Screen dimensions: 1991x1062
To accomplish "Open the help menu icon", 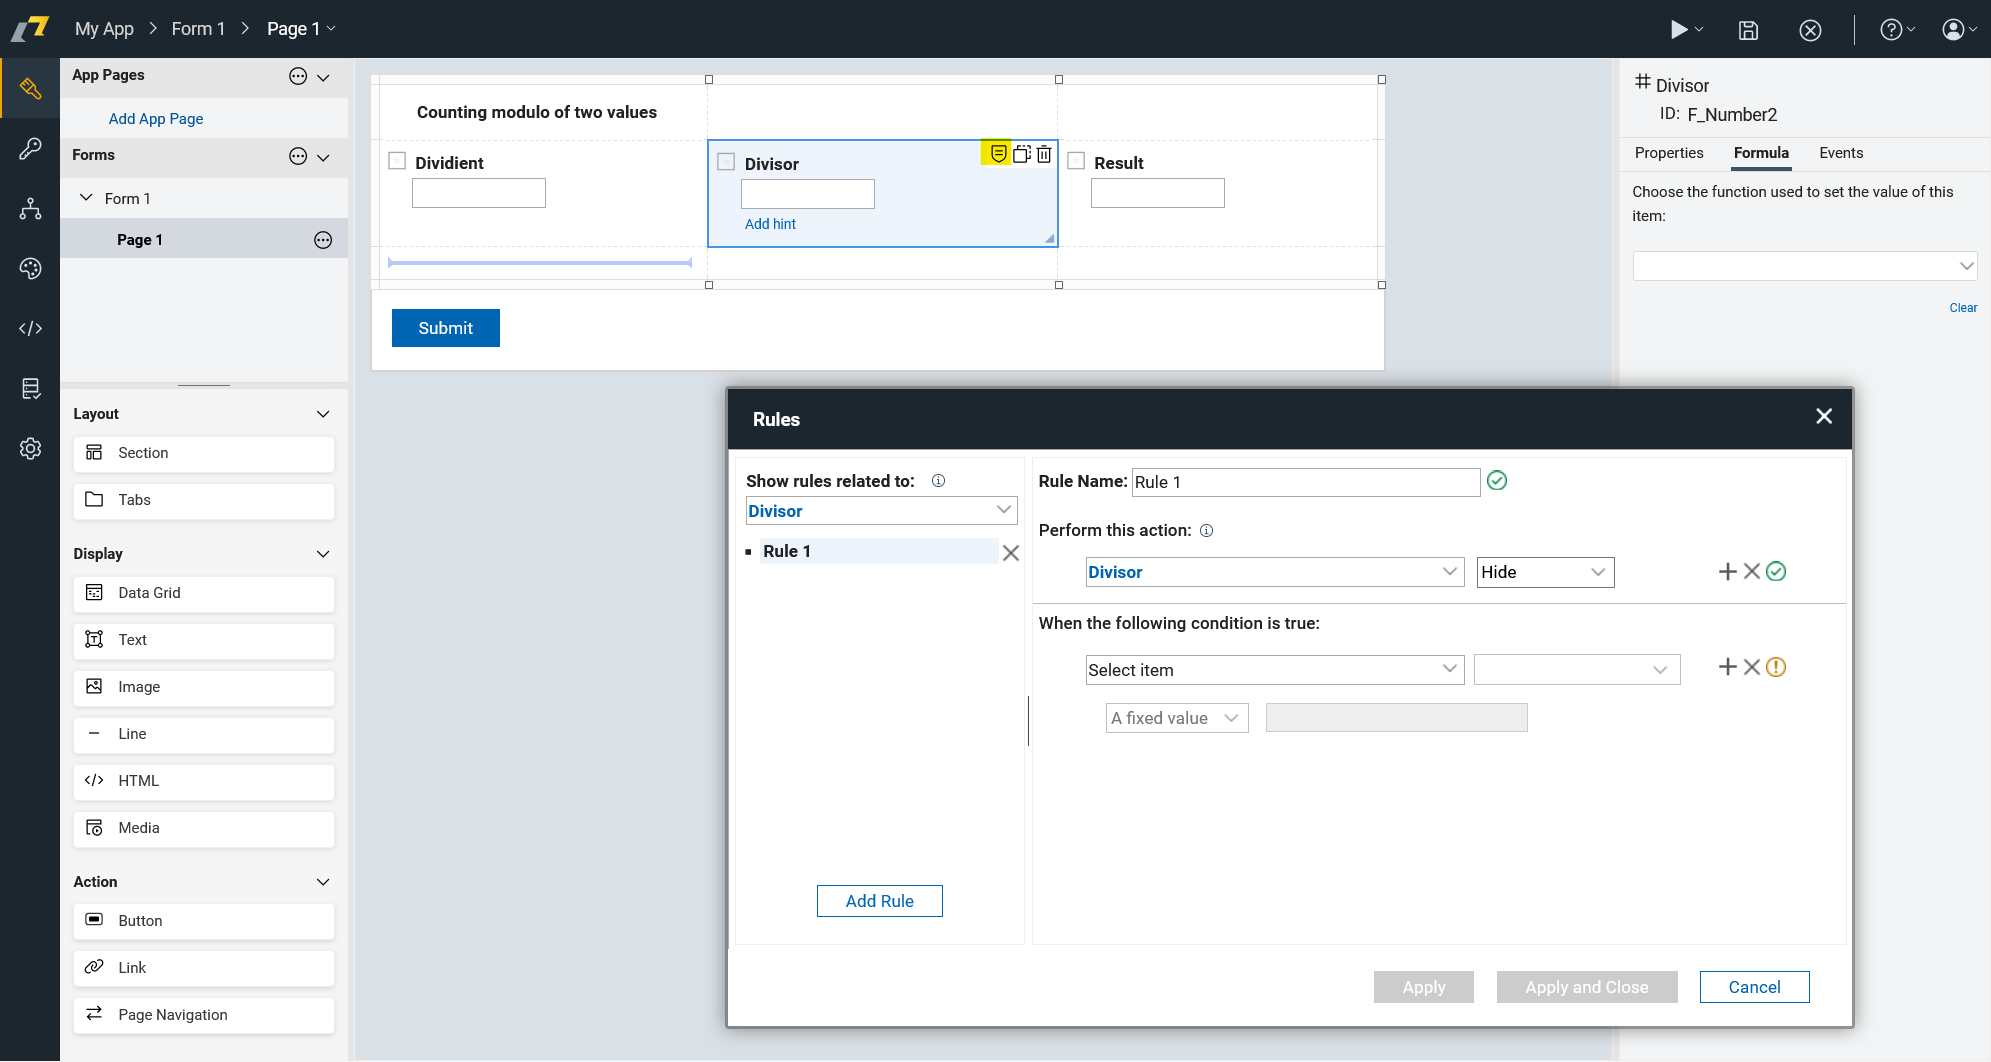I will click(x=1890, y=30).
